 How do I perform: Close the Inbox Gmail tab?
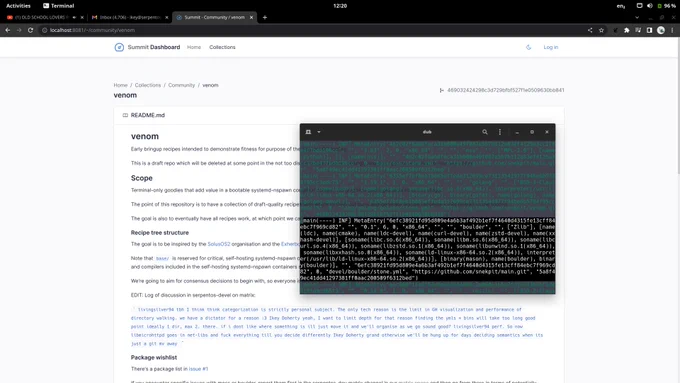pyautogui.click(x=167, y=17)
